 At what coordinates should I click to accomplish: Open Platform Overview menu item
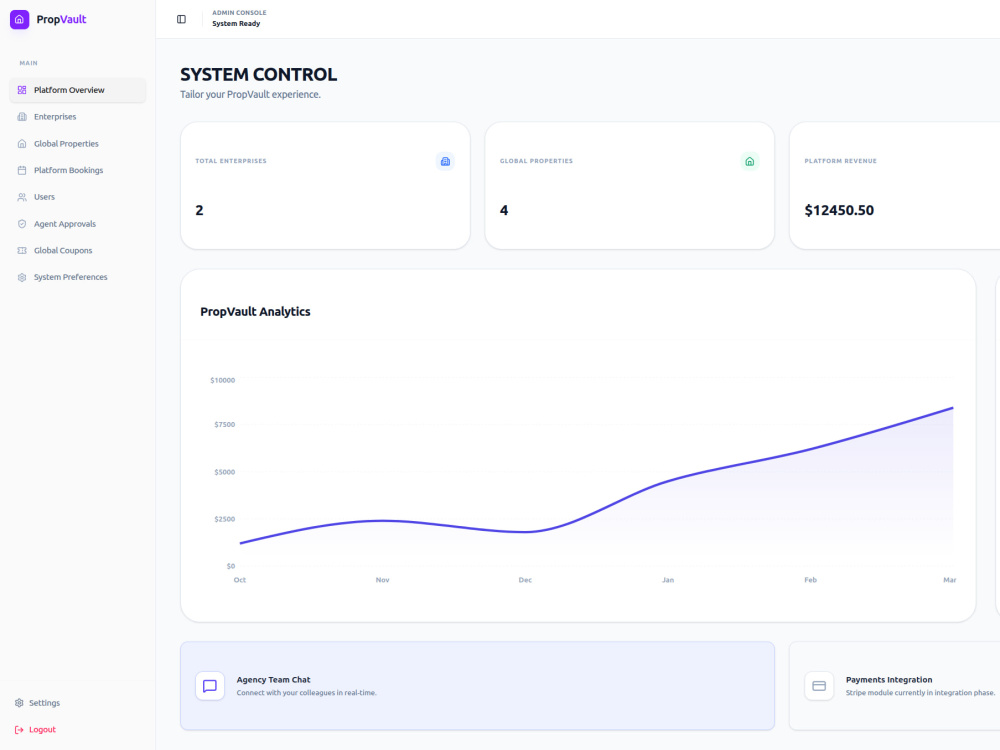pos(78,90)
